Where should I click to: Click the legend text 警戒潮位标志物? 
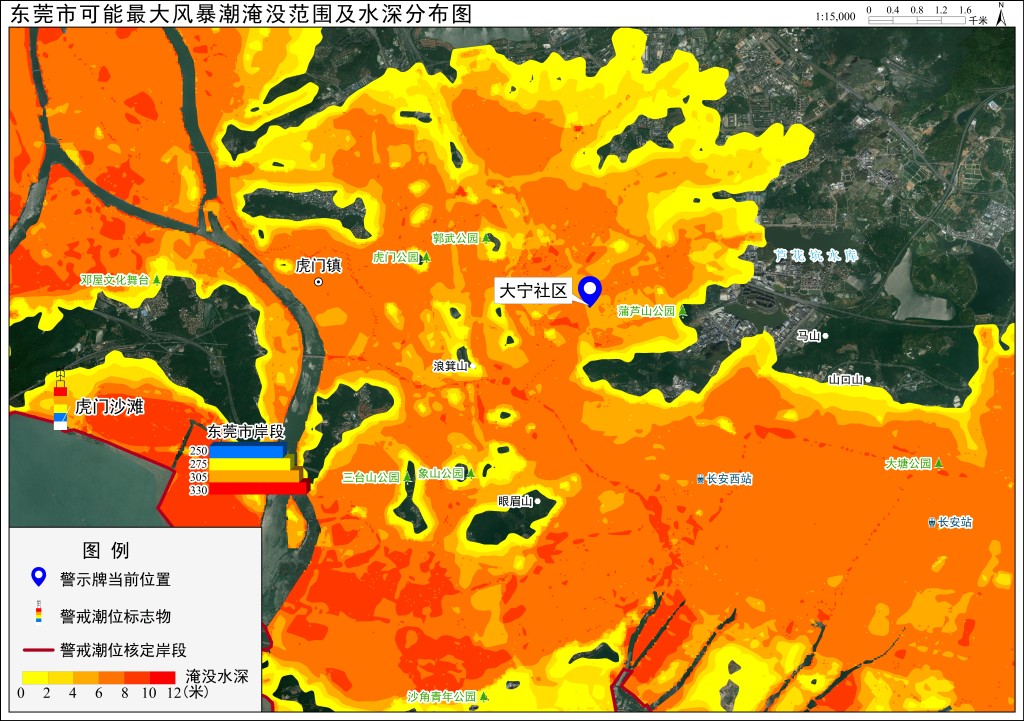[x=115, y=616]
